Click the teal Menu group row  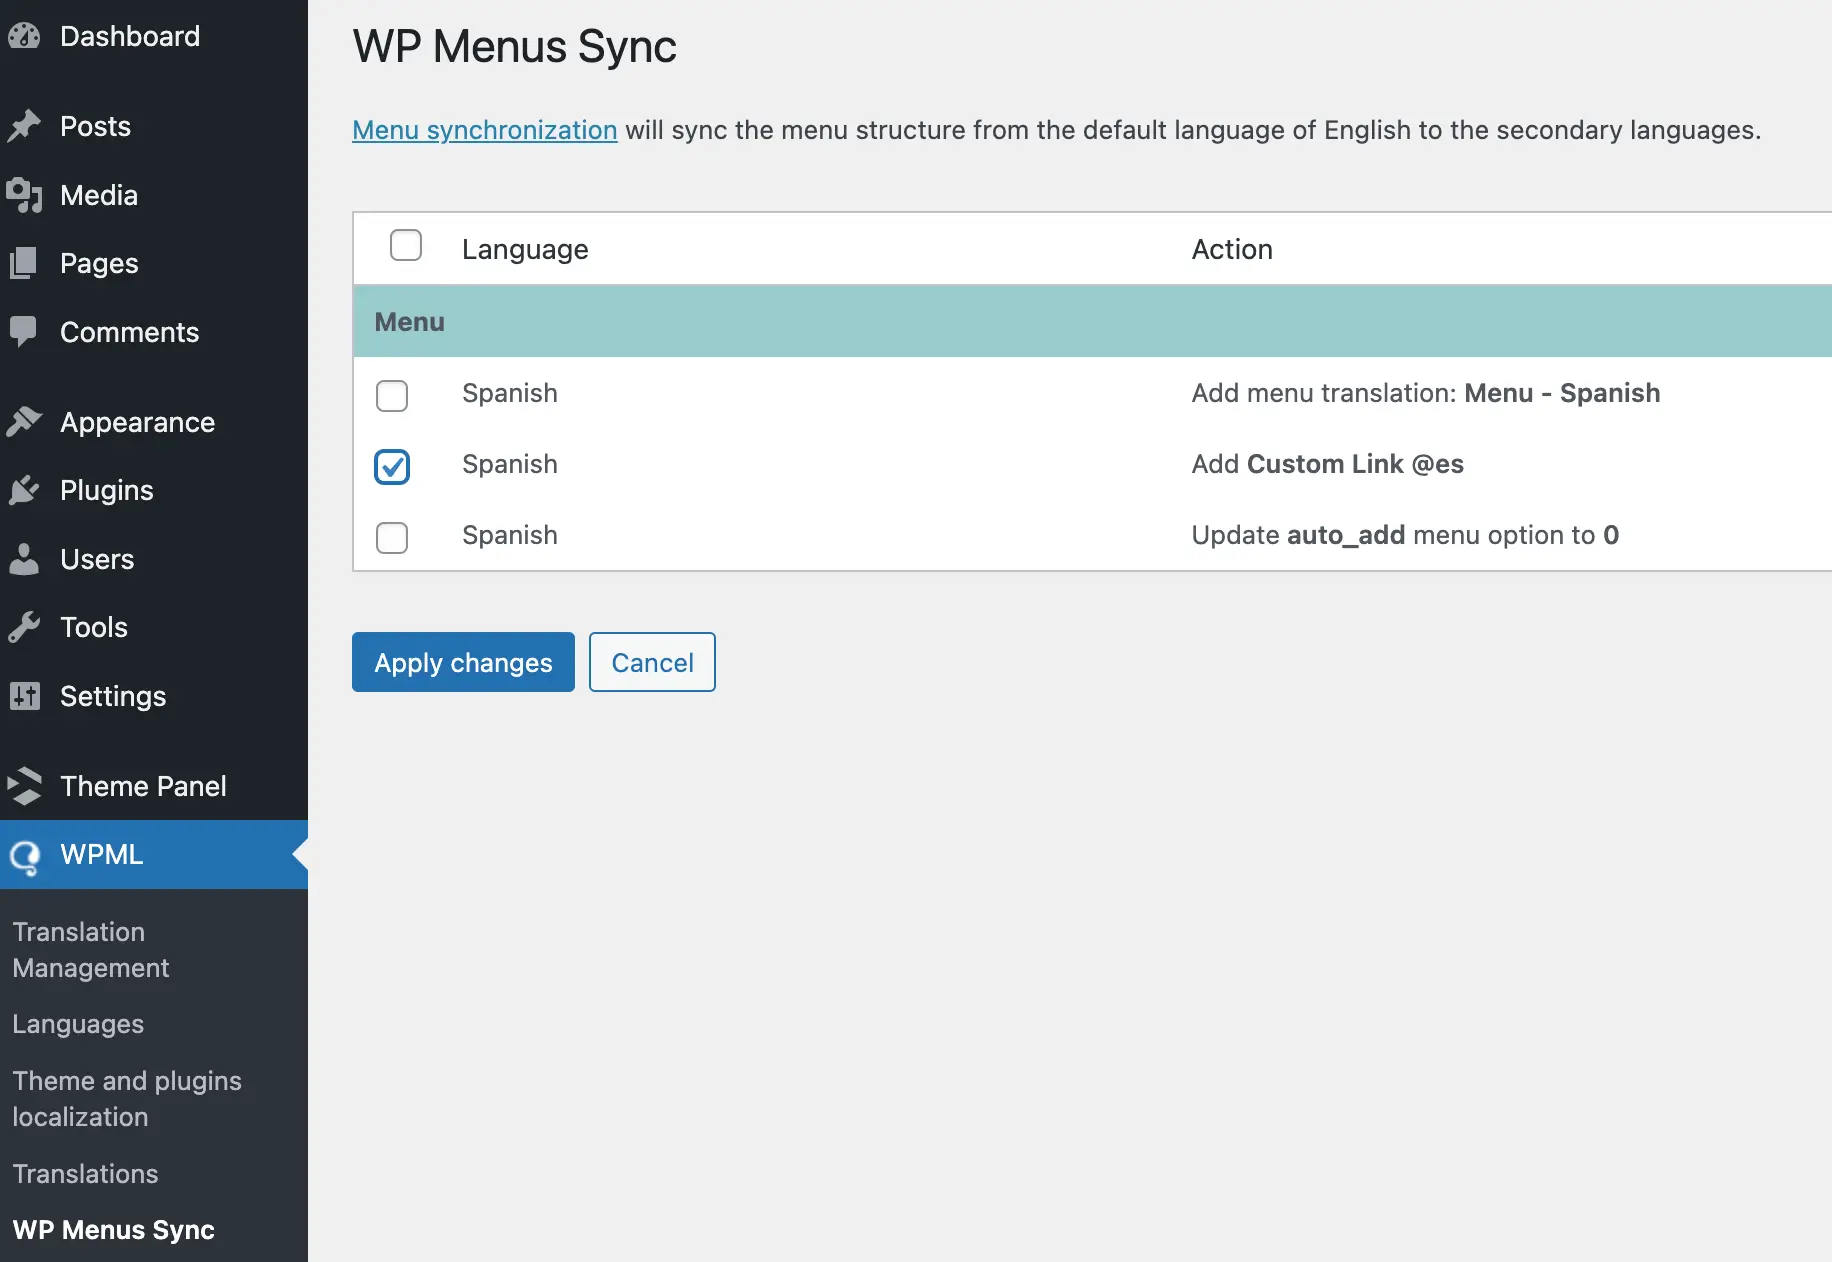1093,322
